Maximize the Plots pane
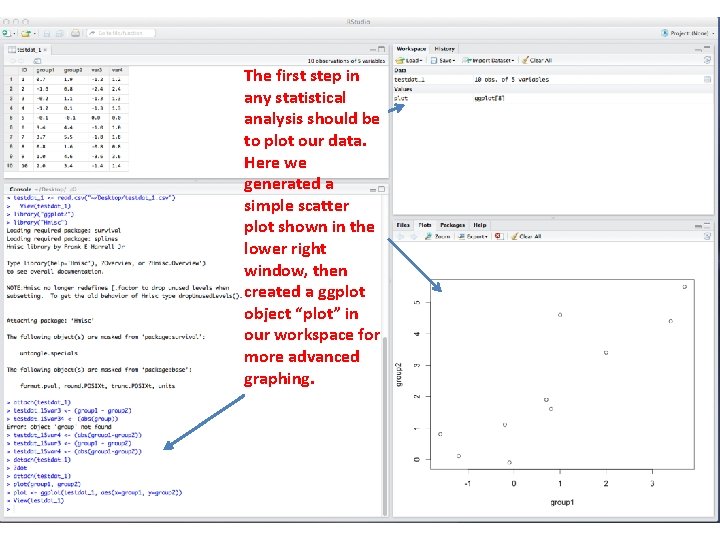This screenshot has width=720, height=540. coord(707,225)
